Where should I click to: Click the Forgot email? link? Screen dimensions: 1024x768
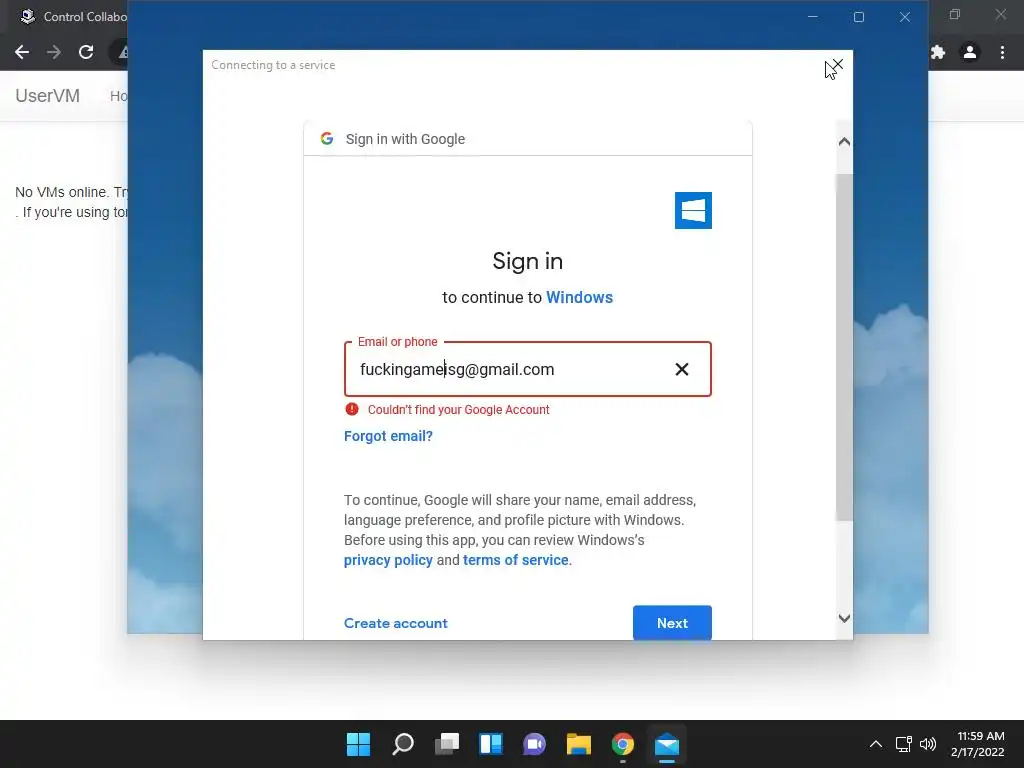(388, 436)
